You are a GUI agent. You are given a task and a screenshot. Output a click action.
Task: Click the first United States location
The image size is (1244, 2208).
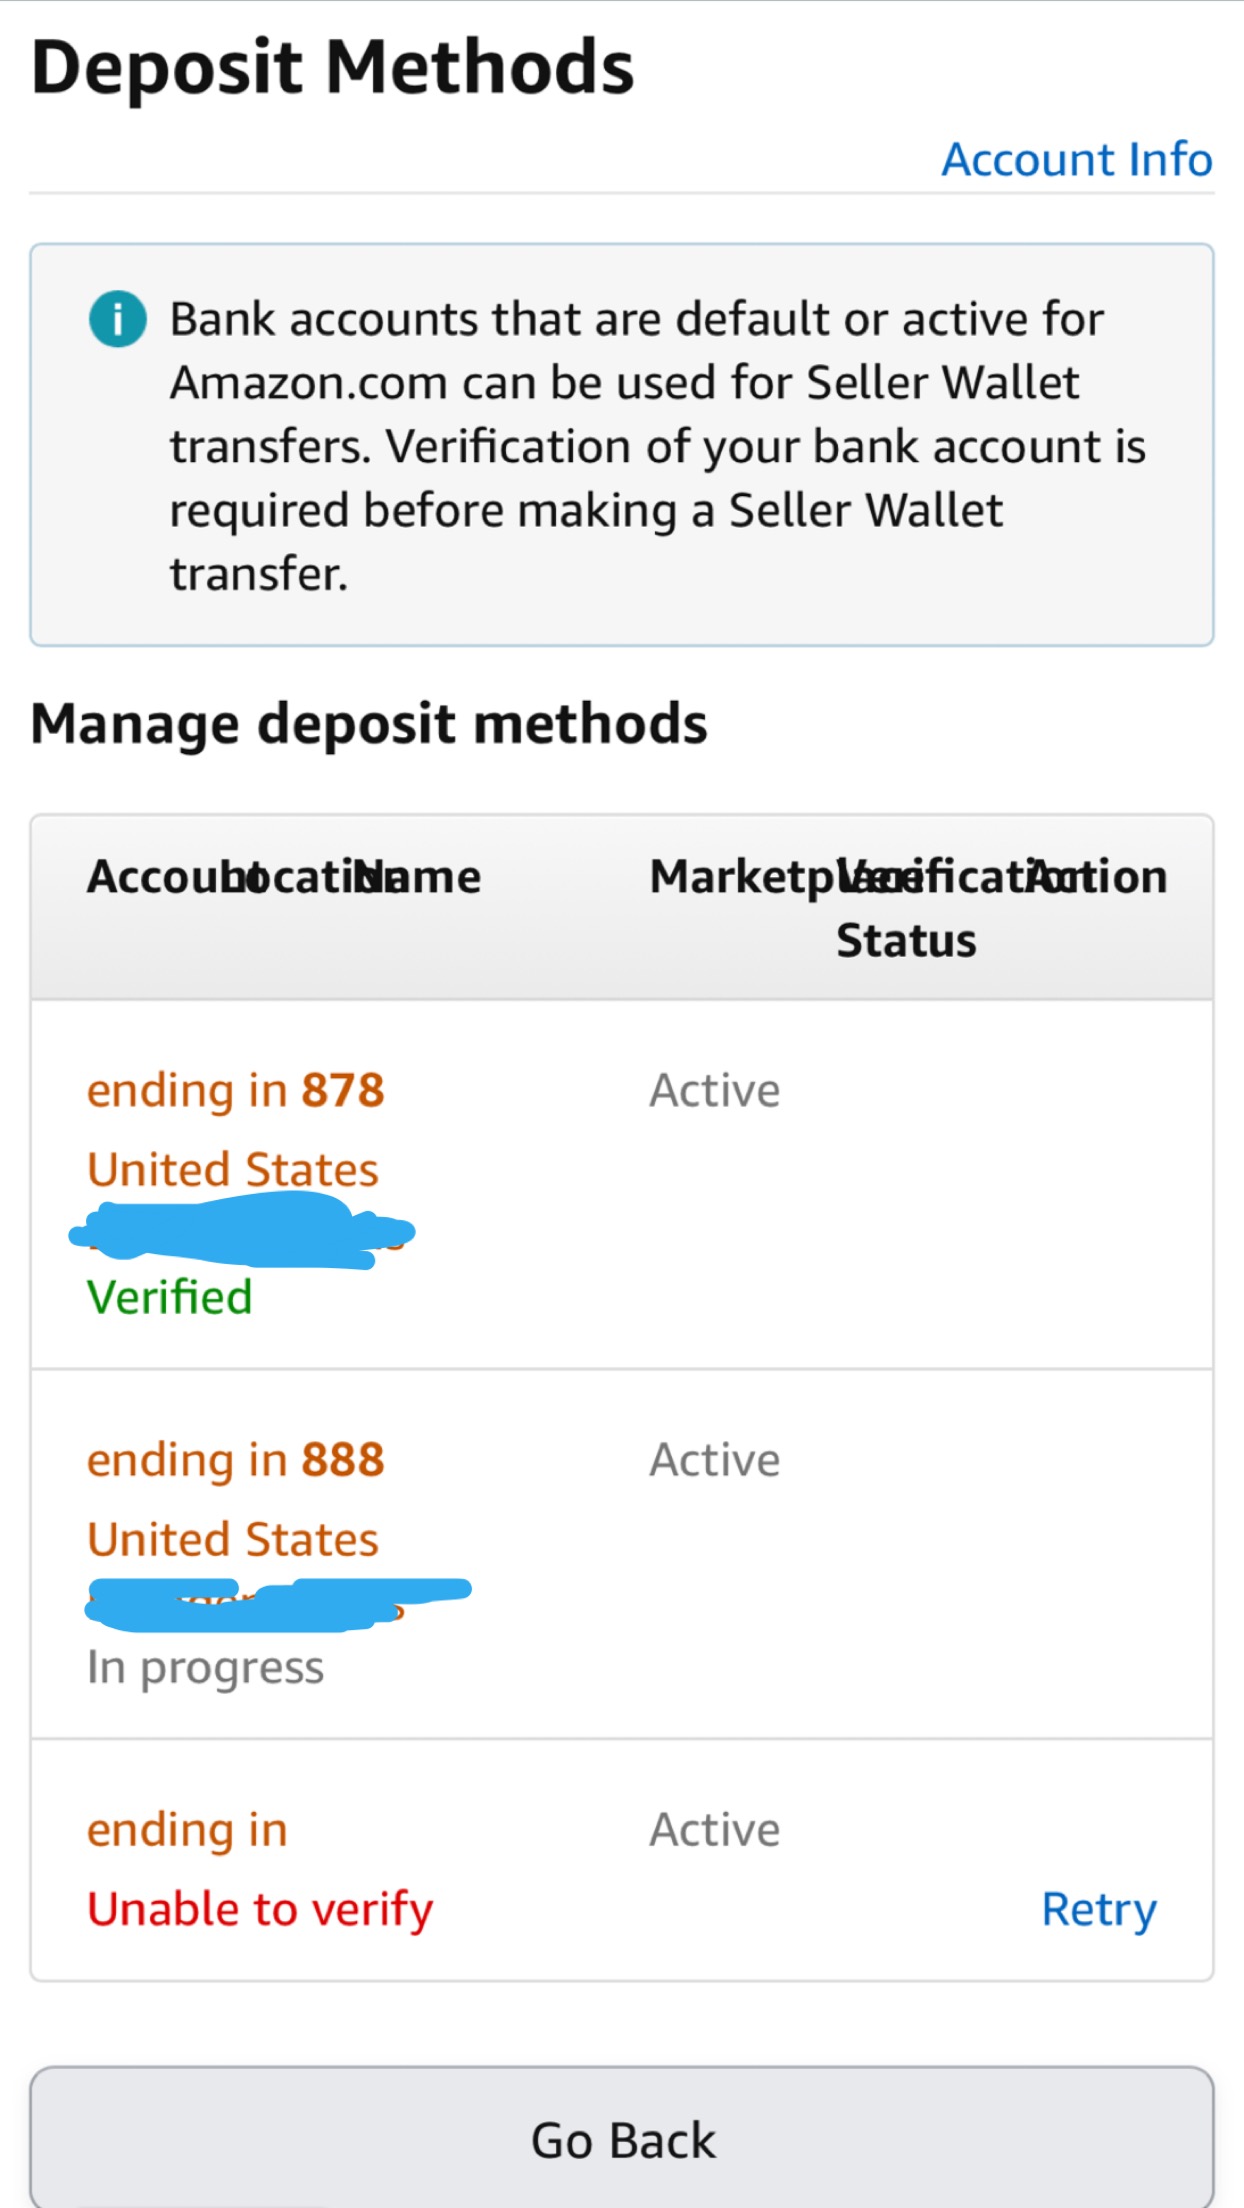[233, 1169]
